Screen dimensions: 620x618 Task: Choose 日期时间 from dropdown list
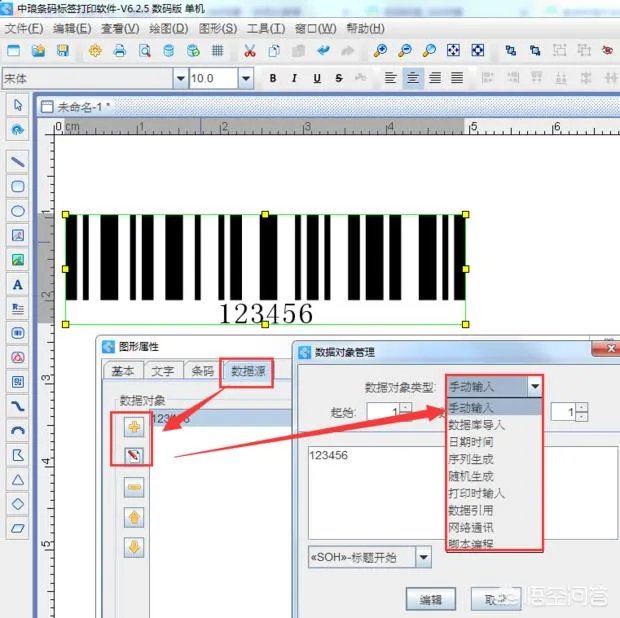[494, 442]
